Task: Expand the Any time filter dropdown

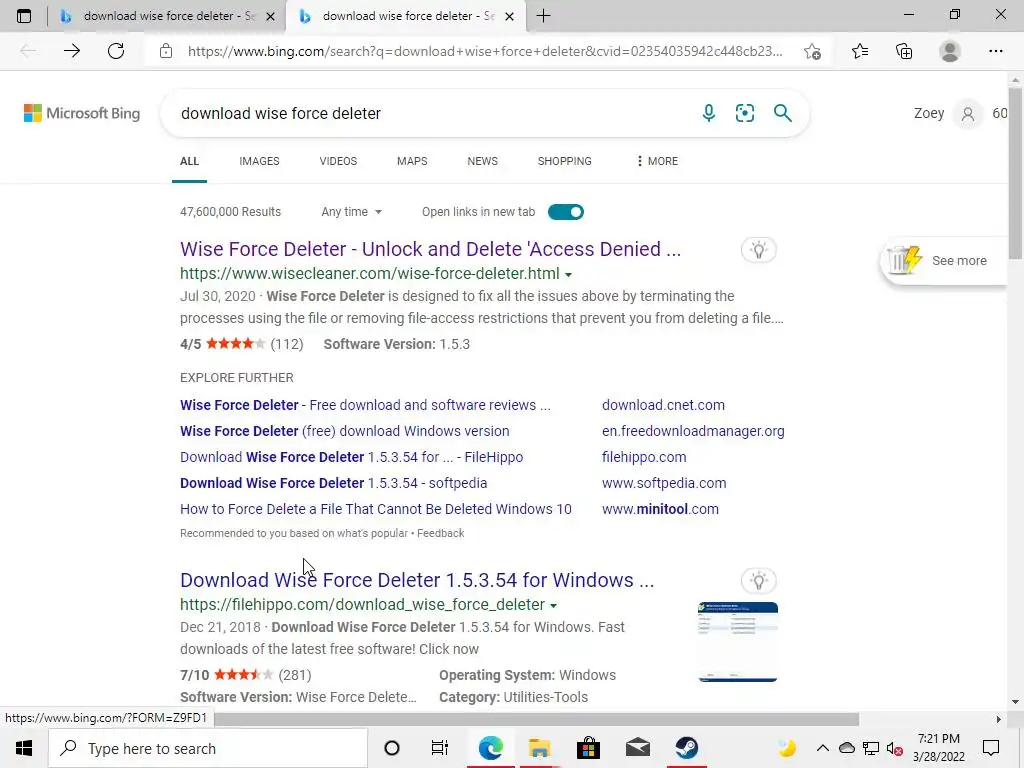Action: click(x=351, y=212)
